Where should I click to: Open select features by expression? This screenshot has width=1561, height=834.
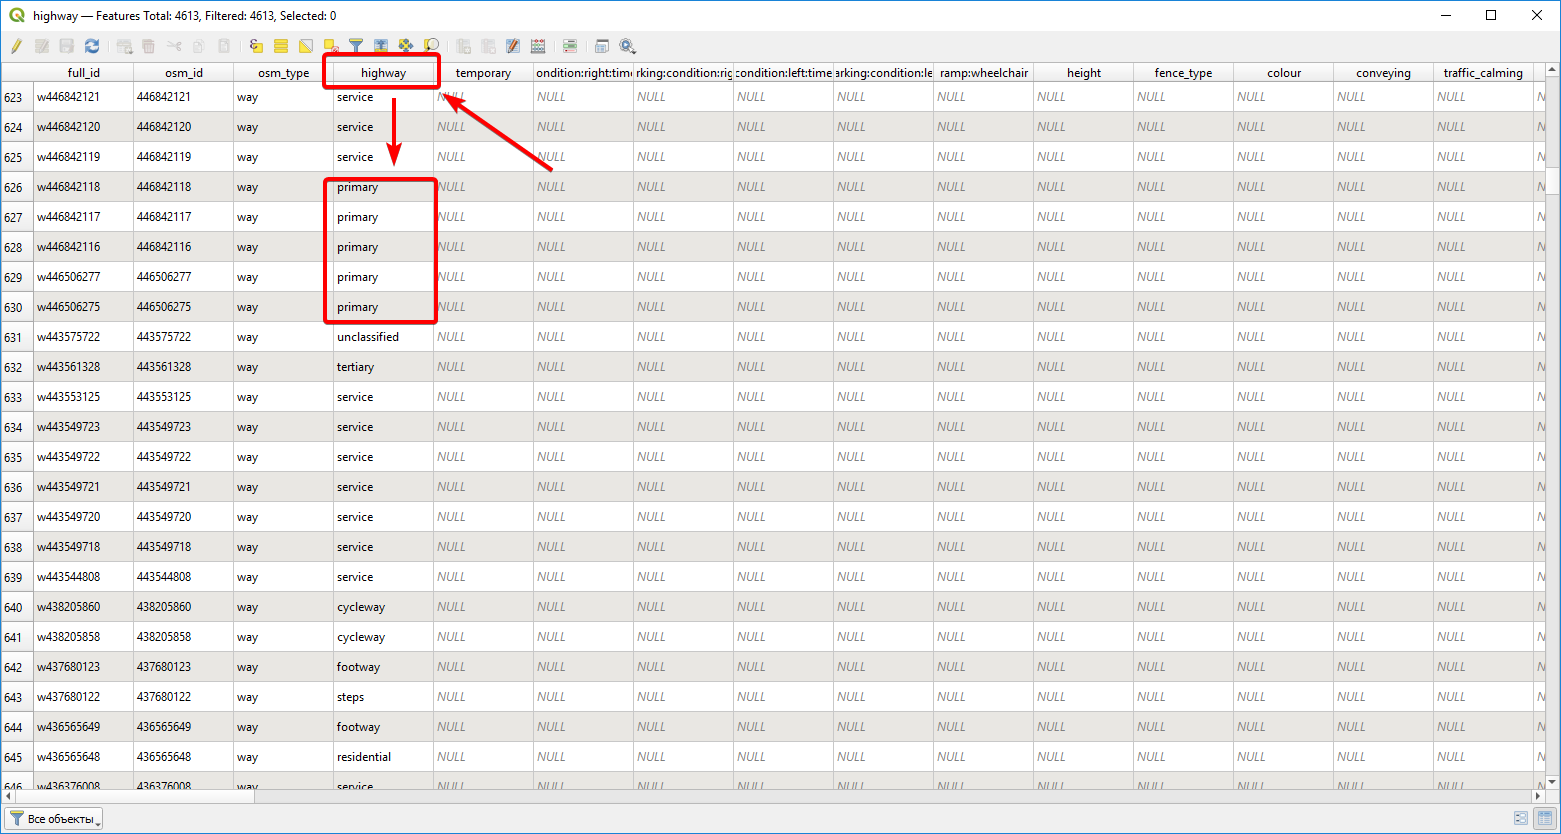click(256, 46)
